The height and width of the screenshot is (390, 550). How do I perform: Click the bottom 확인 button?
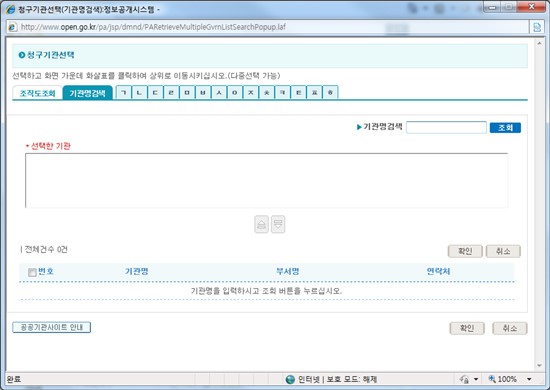(x=467, y=328)
